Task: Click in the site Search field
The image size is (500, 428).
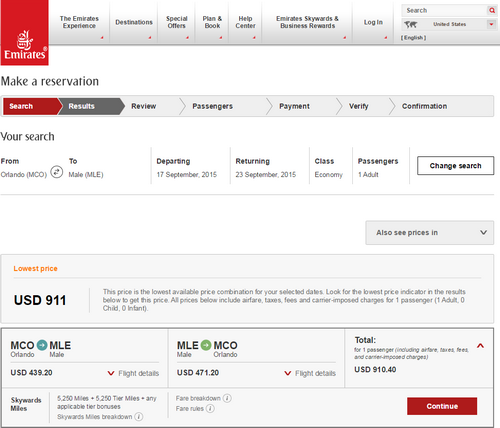Action: [x=444, y=10]
